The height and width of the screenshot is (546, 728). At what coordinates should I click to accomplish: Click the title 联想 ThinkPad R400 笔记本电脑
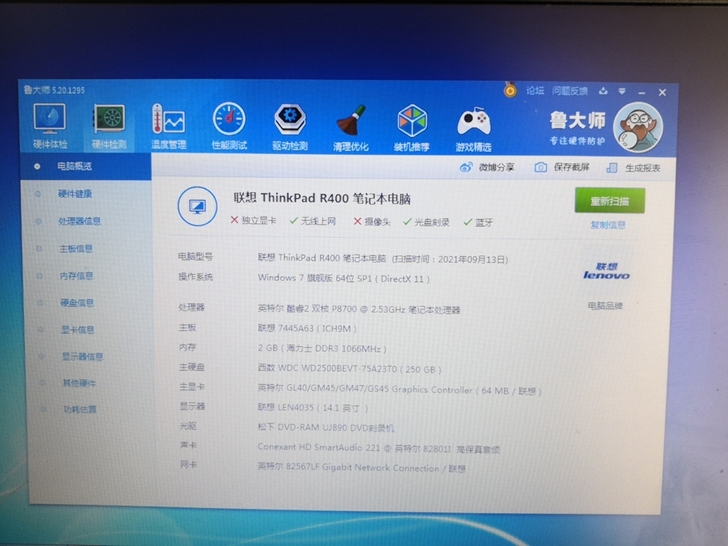(x=322, y=198)
